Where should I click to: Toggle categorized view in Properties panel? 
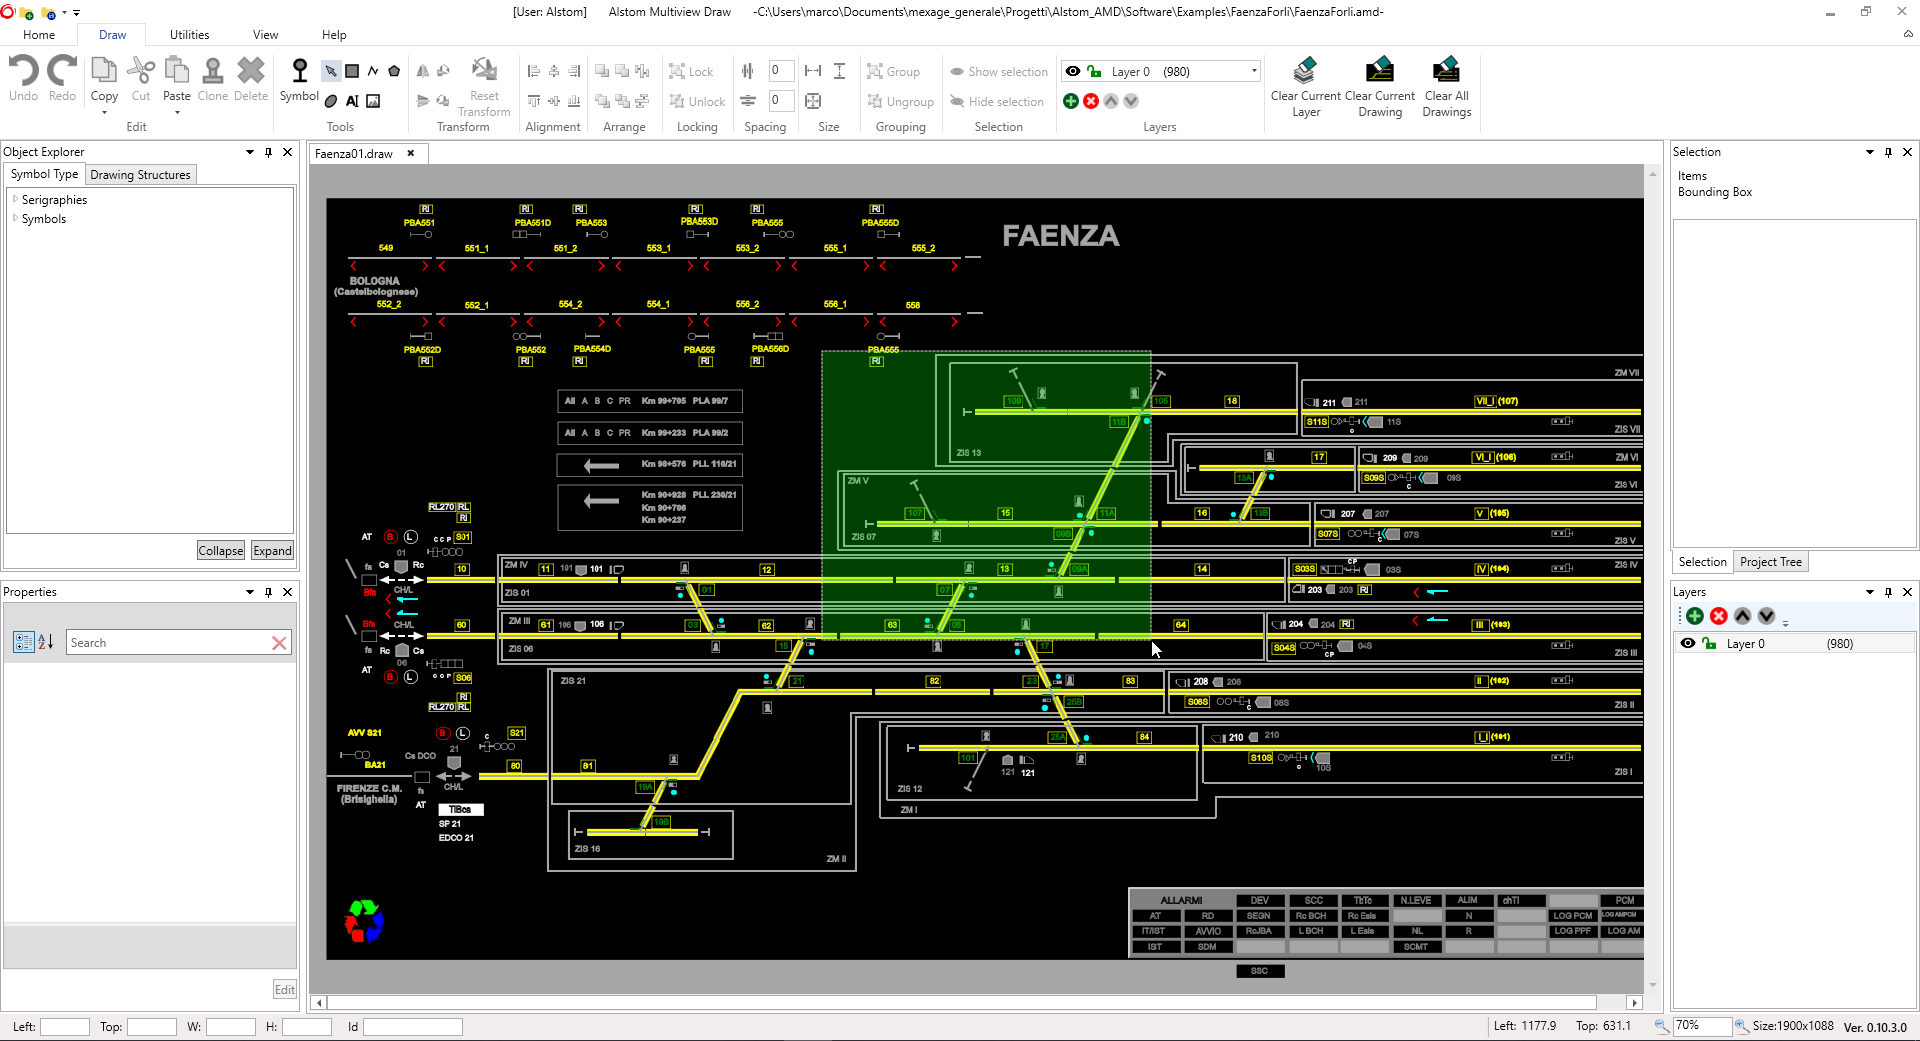coord(24,642)
